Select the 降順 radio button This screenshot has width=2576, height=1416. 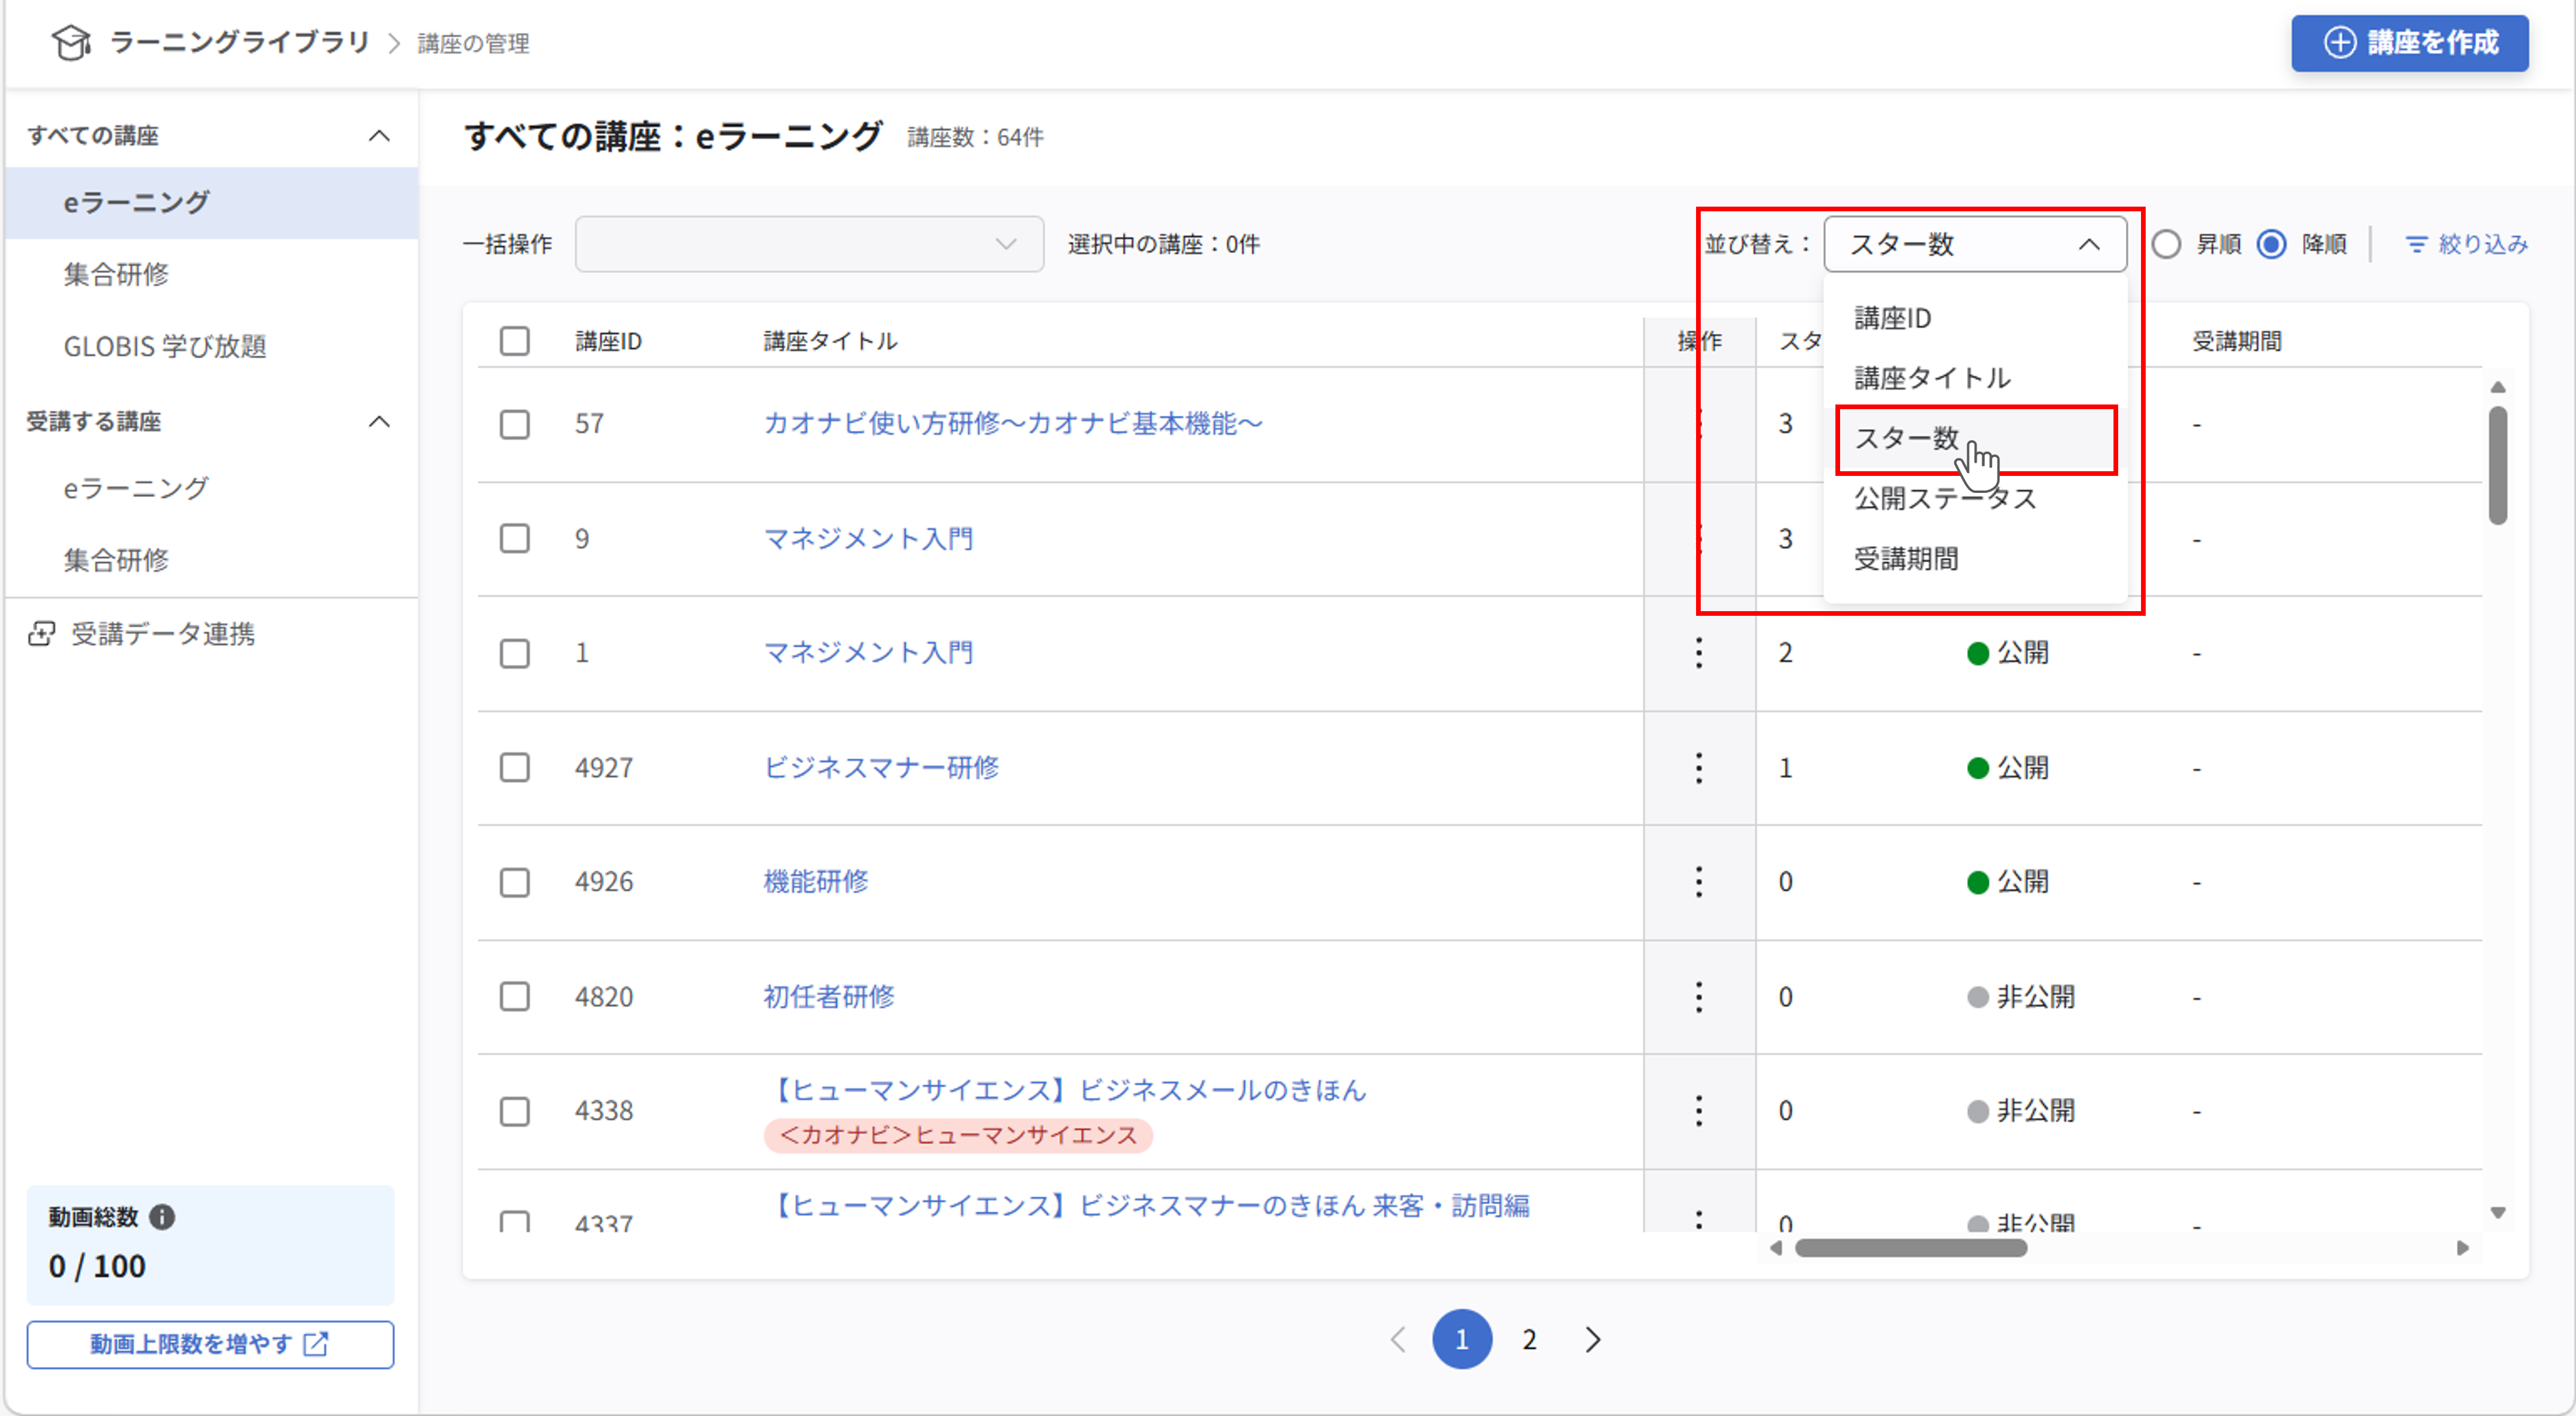pyautogui.click(x=2272, y=244)
